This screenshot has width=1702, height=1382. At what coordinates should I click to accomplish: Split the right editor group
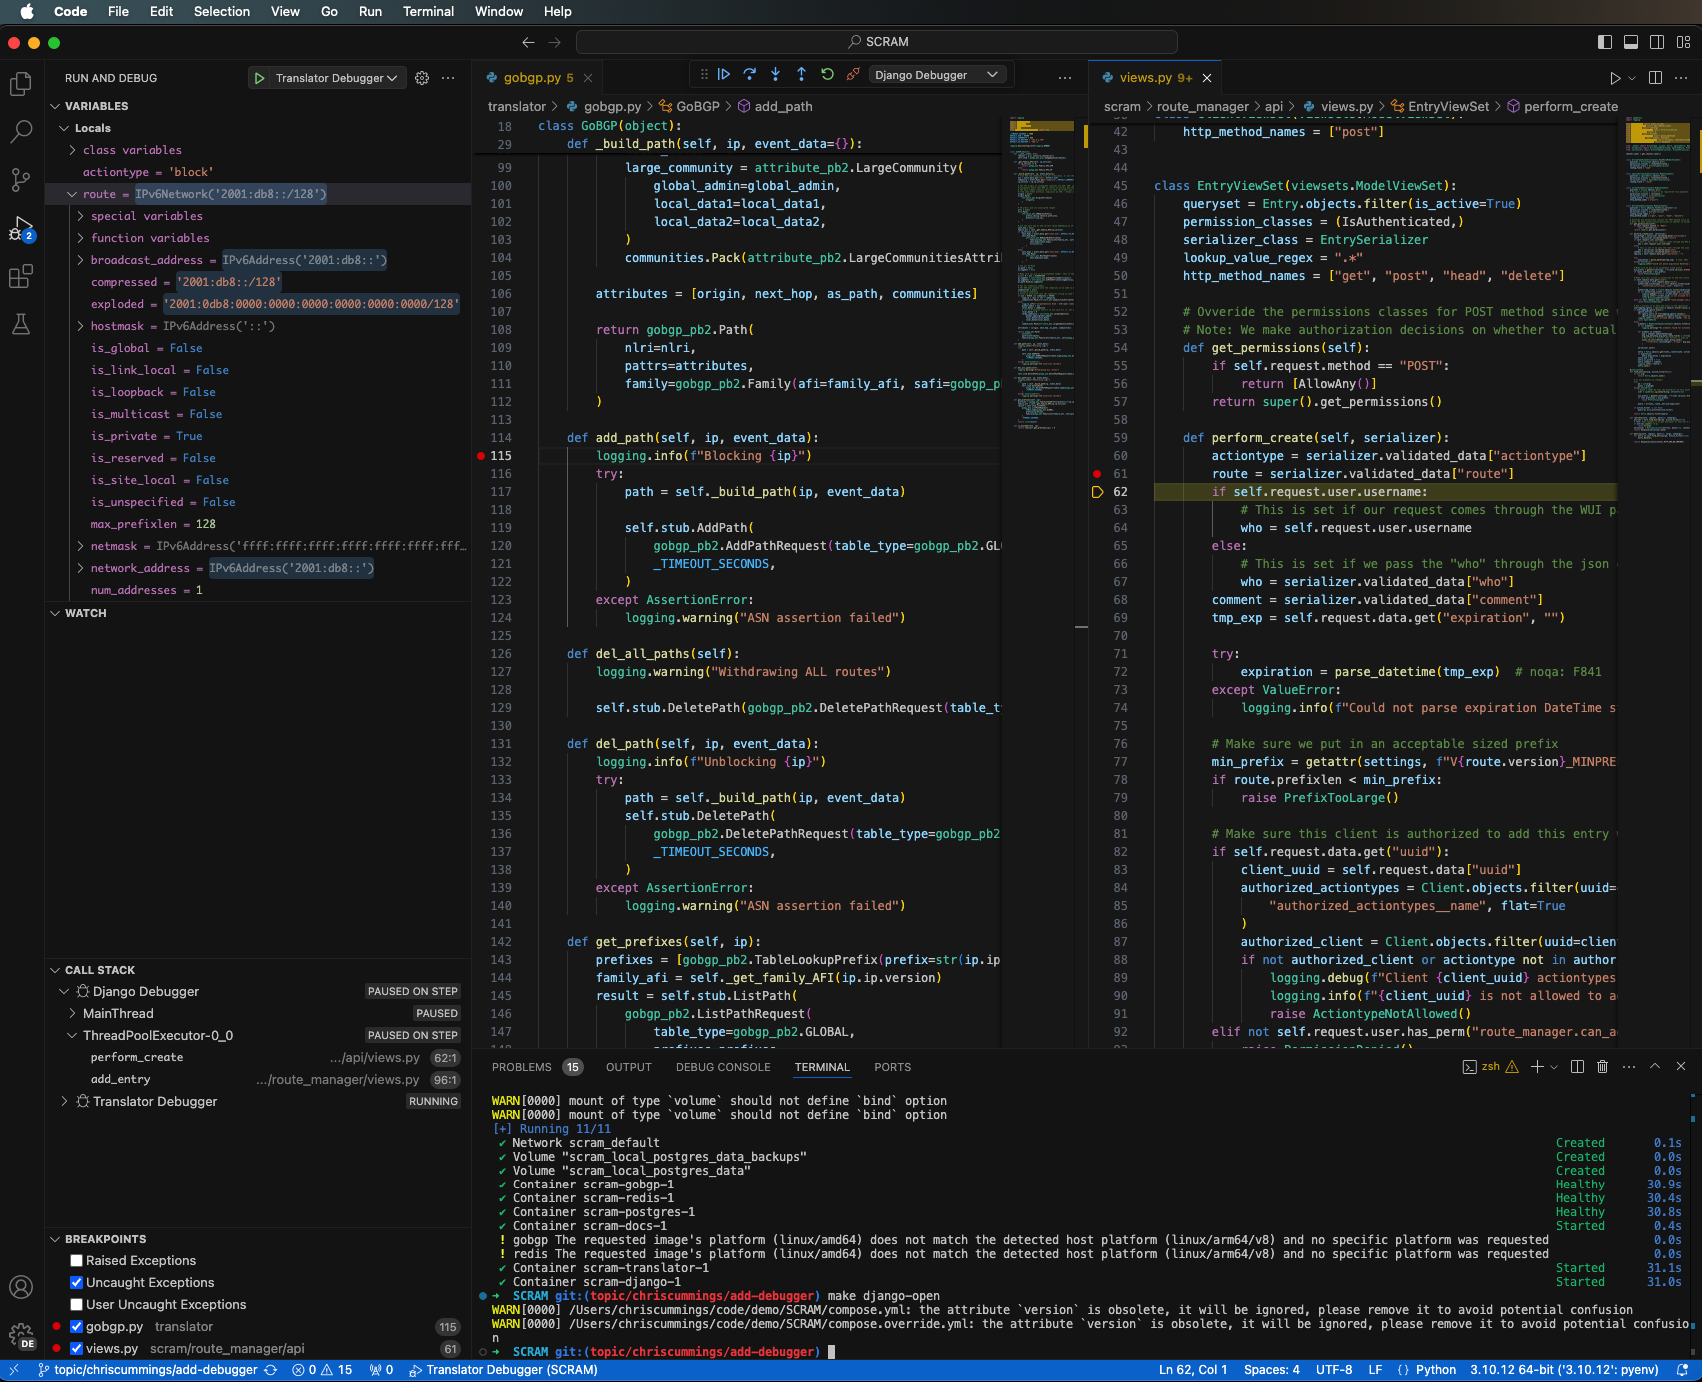point(1655,78)
